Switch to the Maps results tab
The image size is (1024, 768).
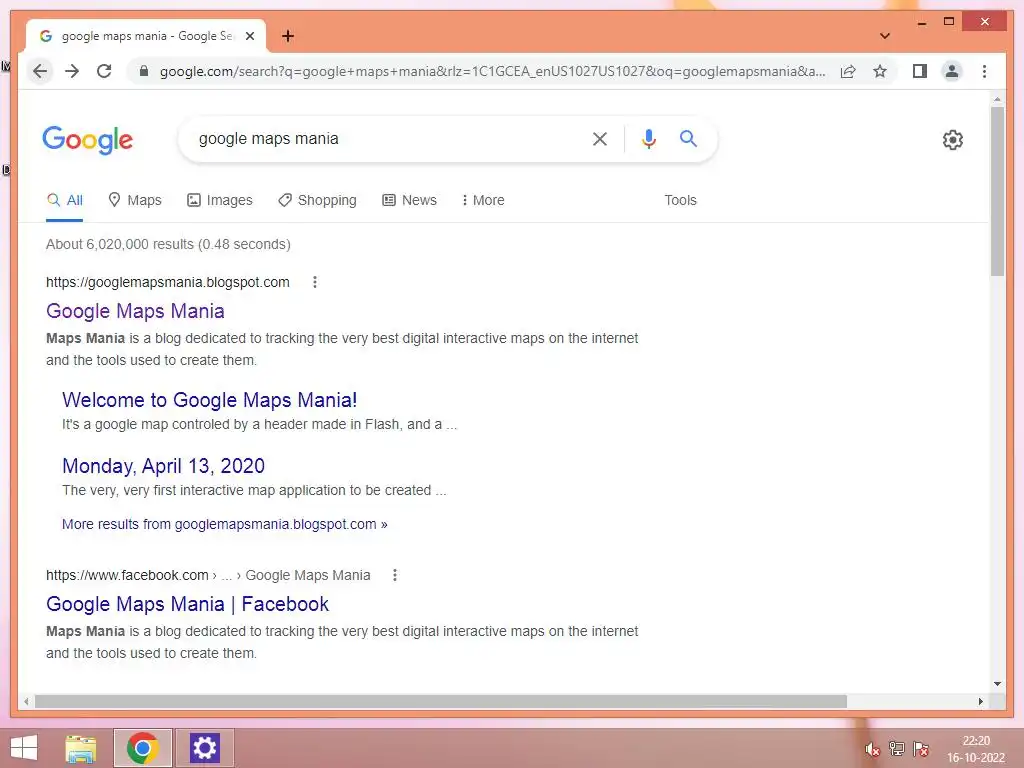[x=135, y=200]
